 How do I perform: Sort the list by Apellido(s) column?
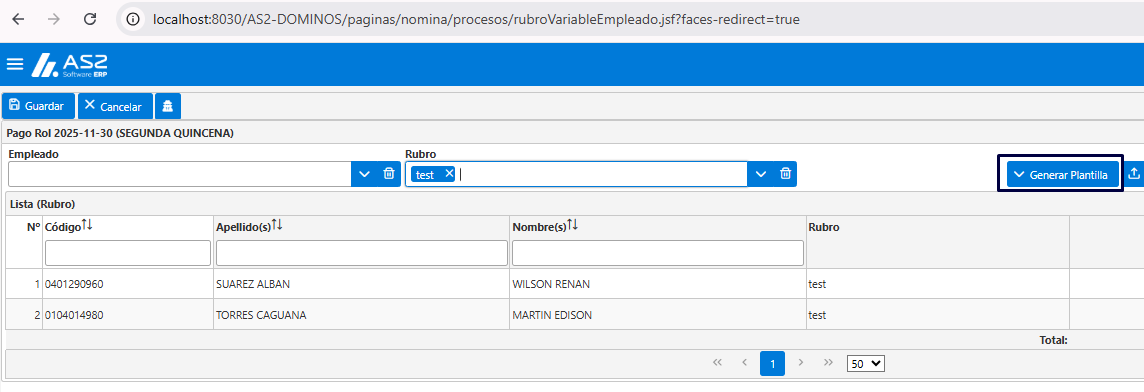coord(277,226)
